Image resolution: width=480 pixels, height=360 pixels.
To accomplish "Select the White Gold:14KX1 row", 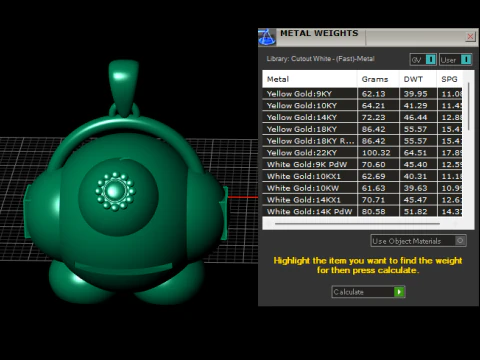I will pos(362,200).
